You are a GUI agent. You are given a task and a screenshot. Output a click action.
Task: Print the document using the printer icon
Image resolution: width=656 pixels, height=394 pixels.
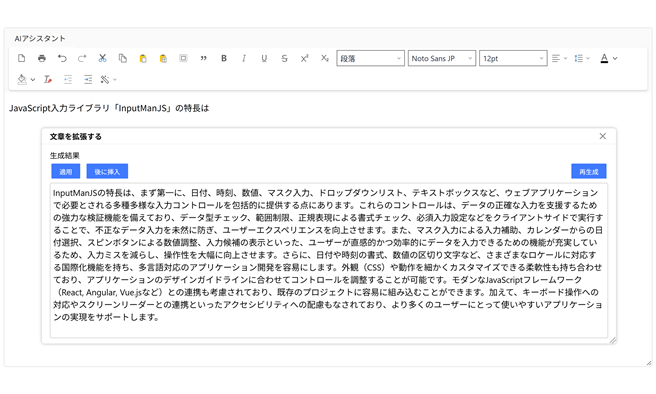pos(42,59)
